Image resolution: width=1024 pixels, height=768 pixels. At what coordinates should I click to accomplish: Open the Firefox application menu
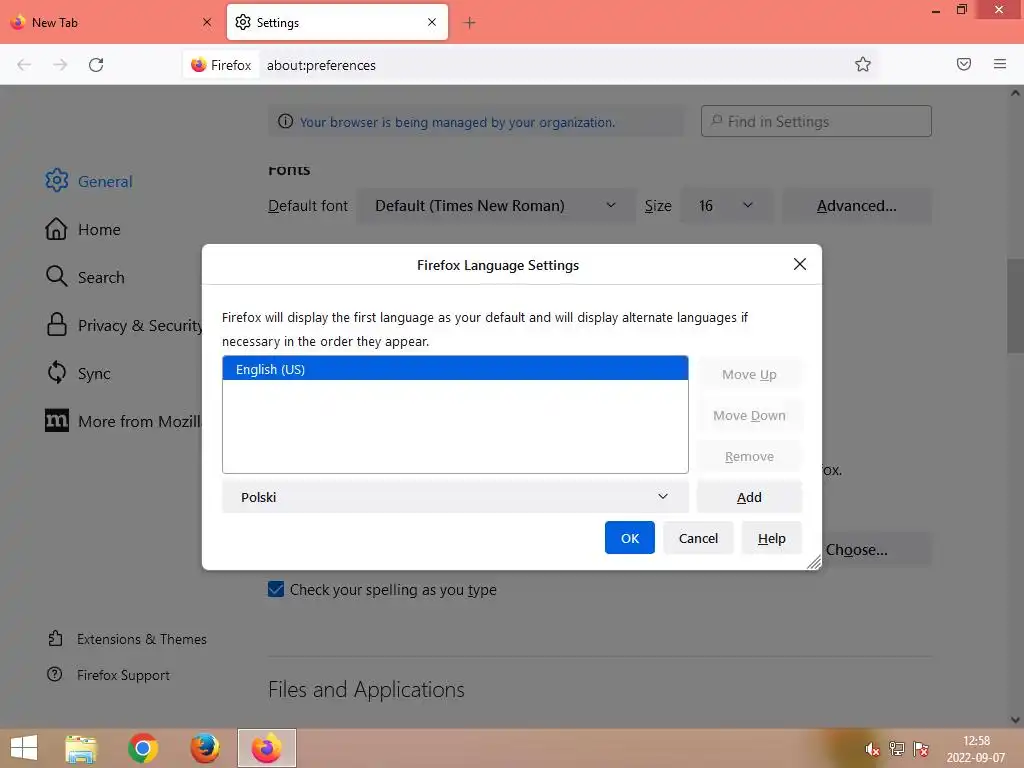pyautogui.click(x=1000, y=64)
